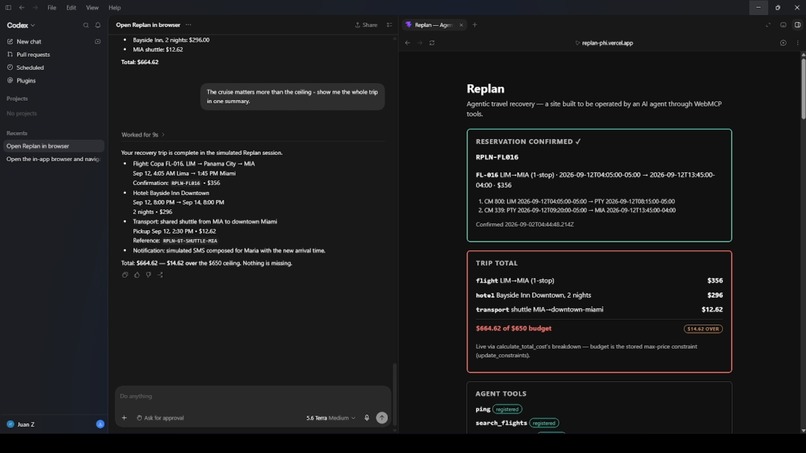Navigate forward in the in-app browser
806x453 pixels.
(419, 43)
